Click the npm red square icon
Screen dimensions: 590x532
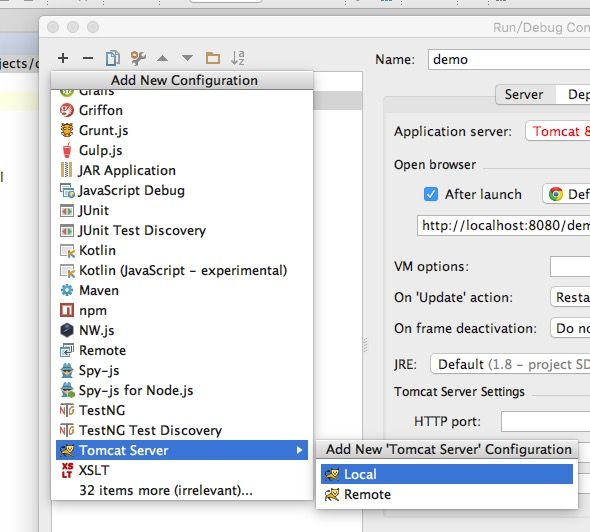coord(67,310)
